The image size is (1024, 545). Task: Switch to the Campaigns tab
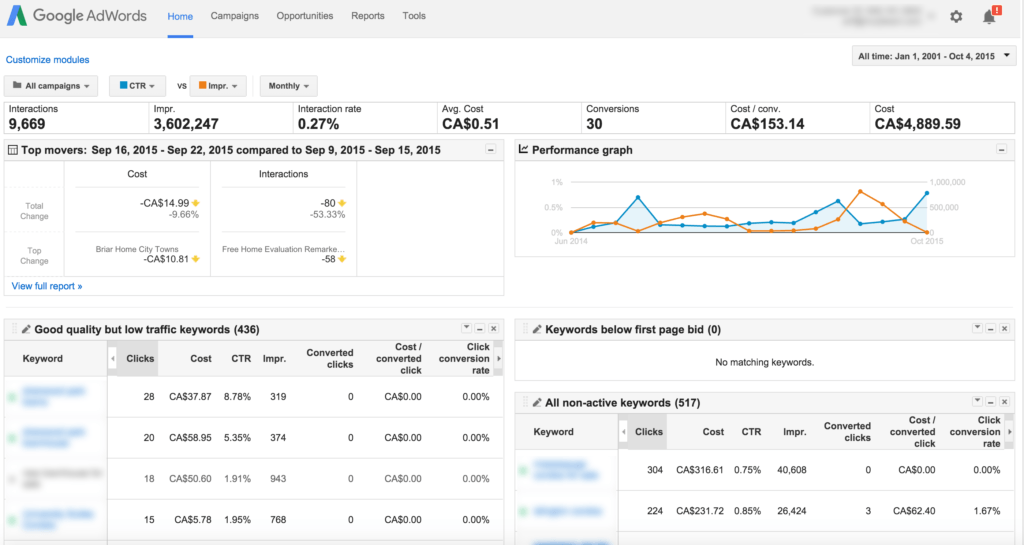[234, 17]
